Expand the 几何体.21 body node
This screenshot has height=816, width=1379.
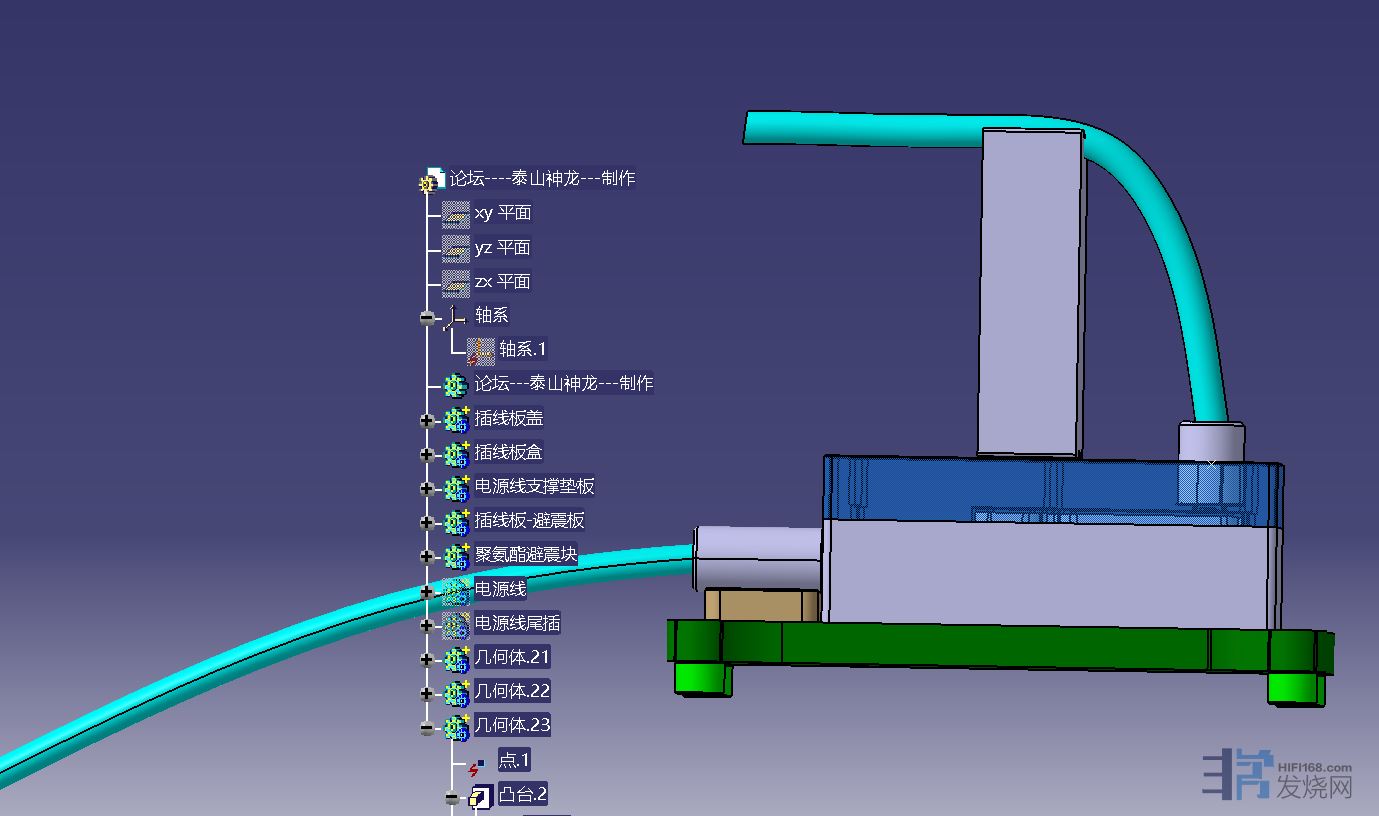pos(427,660)
